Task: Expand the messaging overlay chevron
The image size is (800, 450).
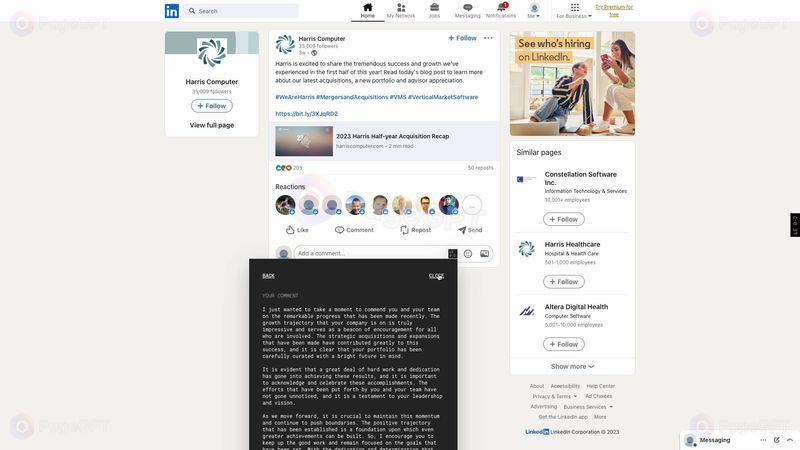Action: click(790, 440)
